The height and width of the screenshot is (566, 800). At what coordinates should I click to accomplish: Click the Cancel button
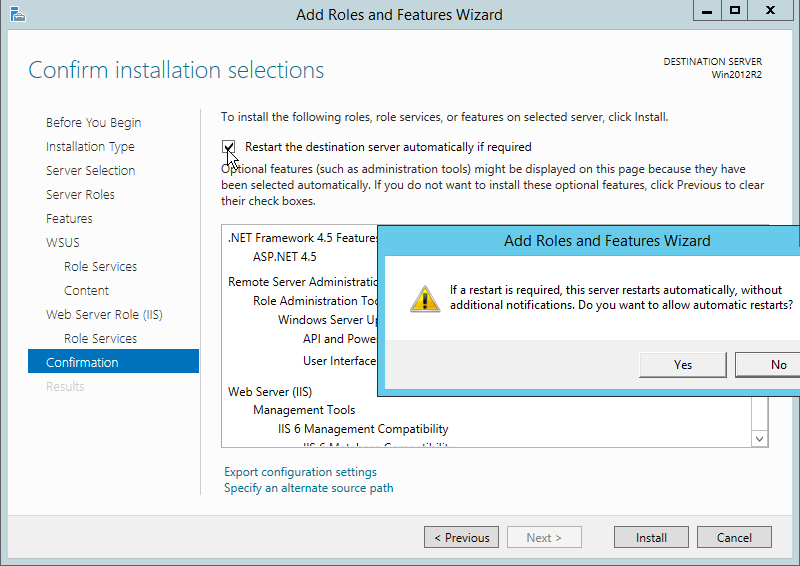point(734,537)
